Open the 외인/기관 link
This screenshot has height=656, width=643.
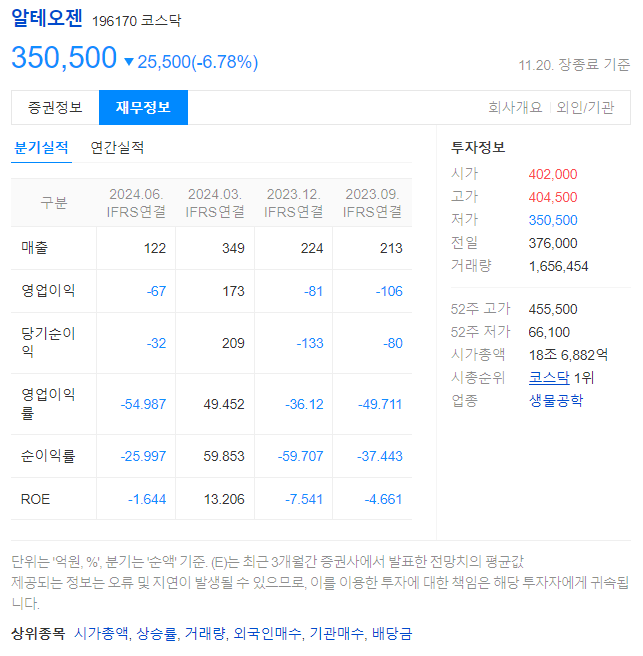tap(585, 108)
